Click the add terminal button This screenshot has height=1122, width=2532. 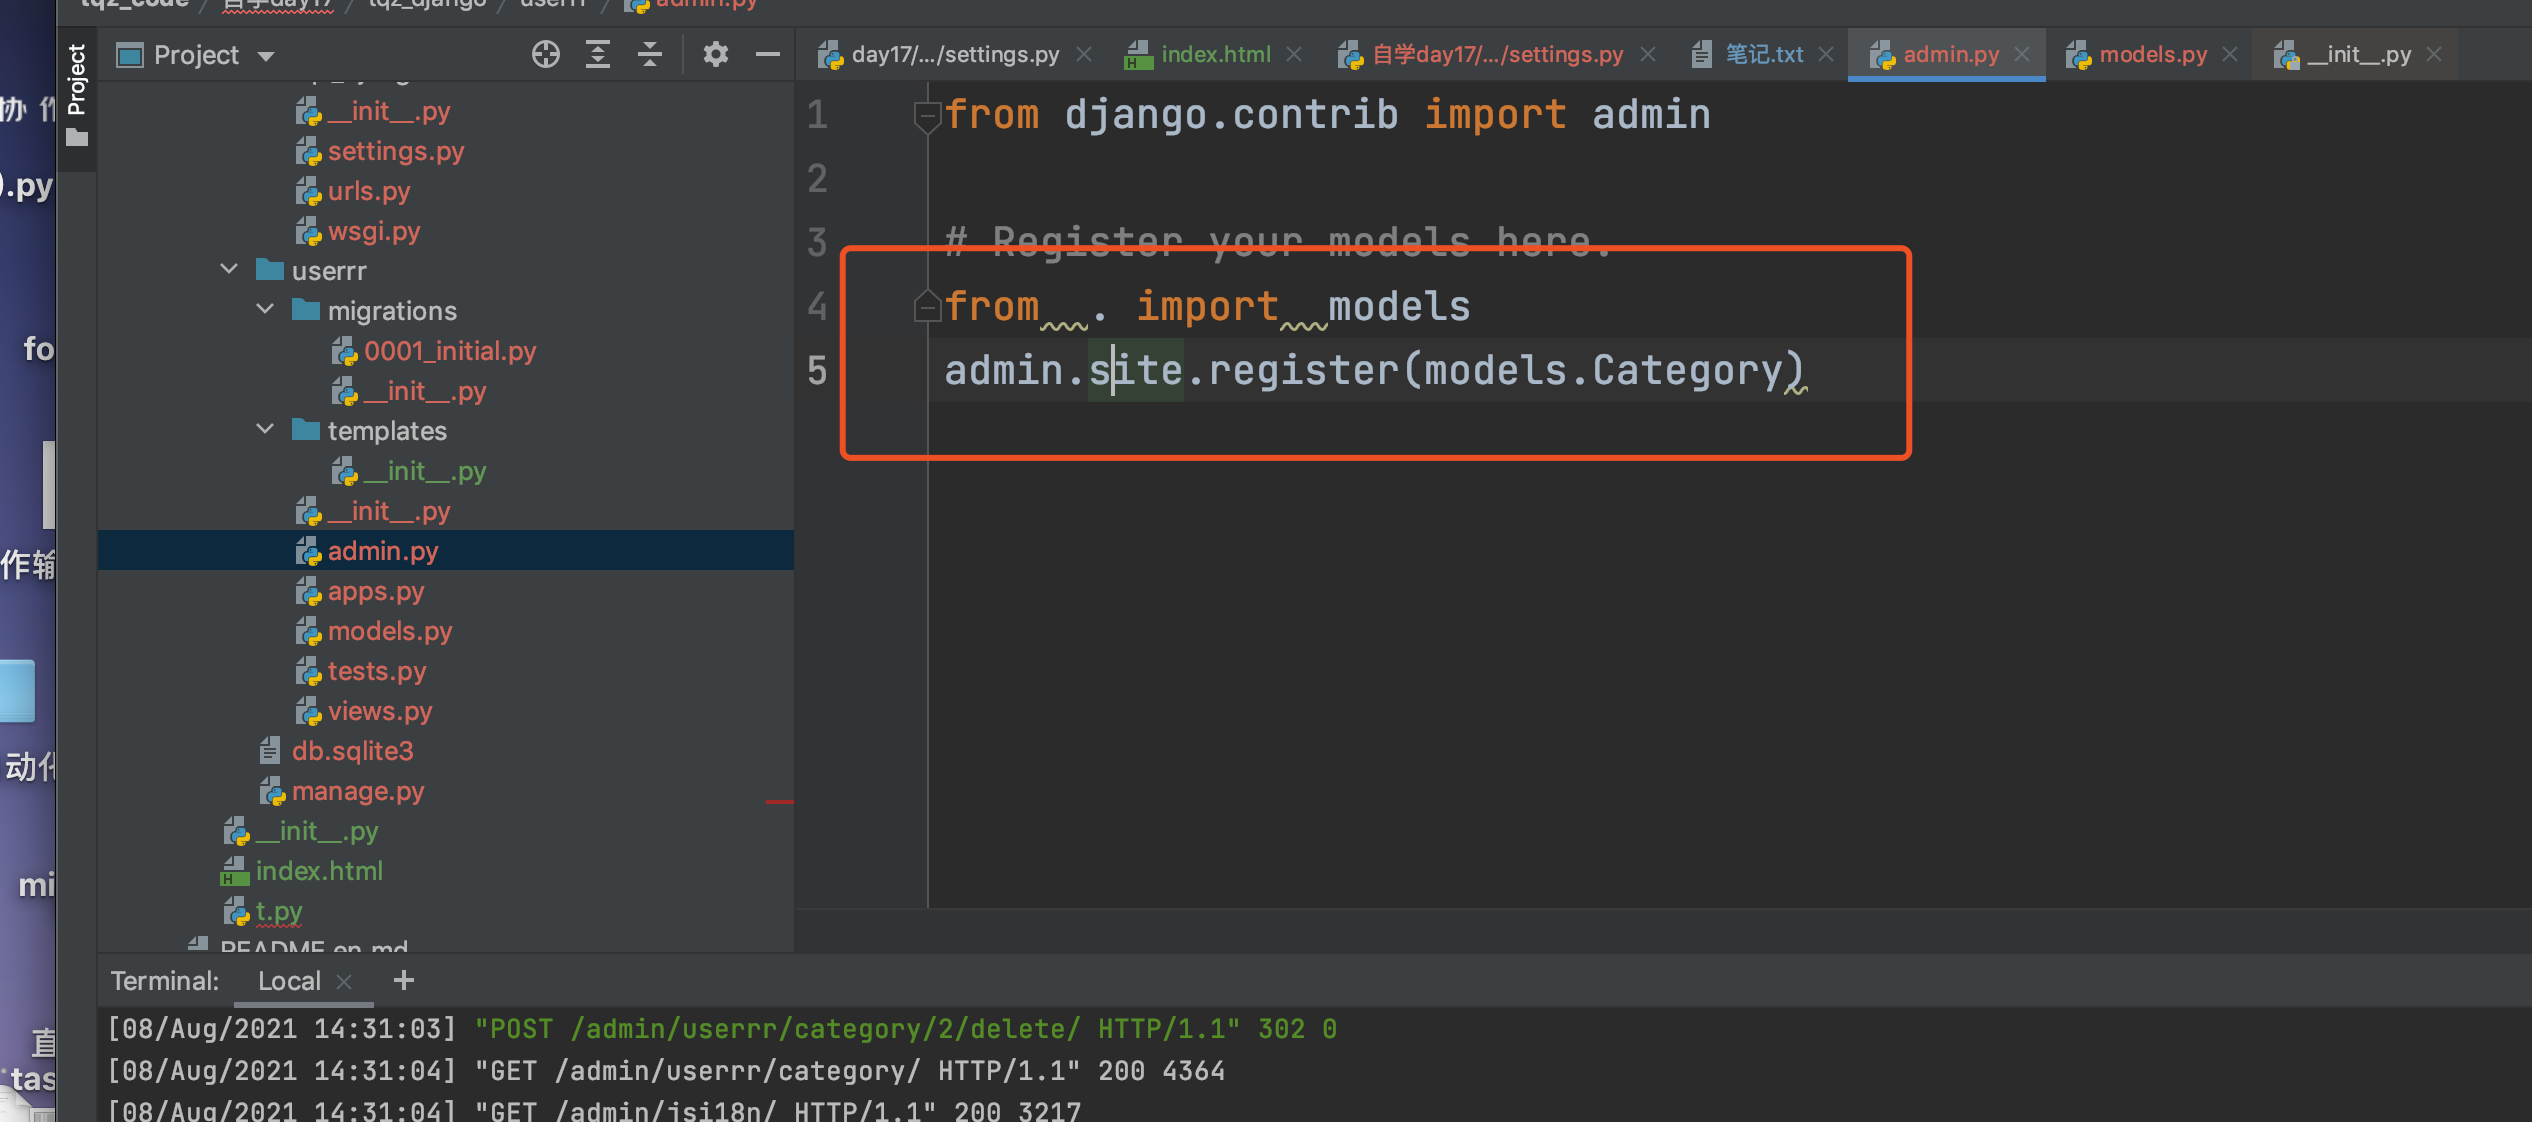402,980
